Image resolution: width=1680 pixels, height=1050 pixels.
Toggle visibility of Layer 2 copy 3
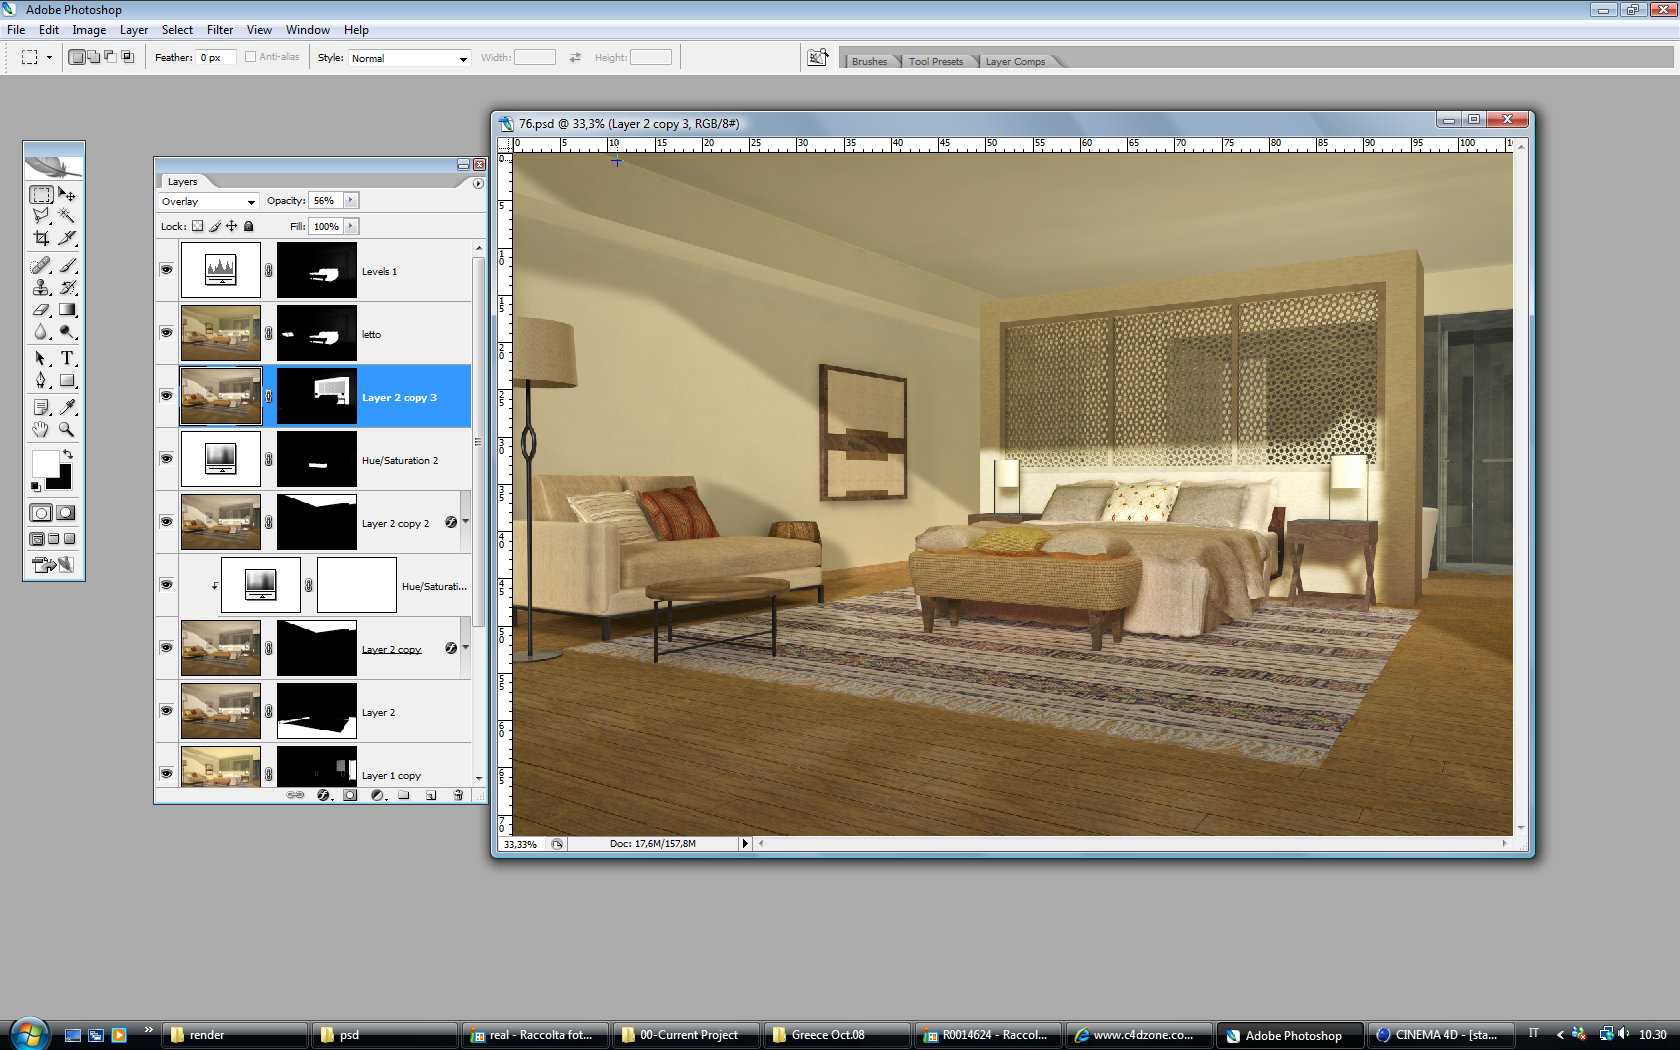[x=167, y=396]
